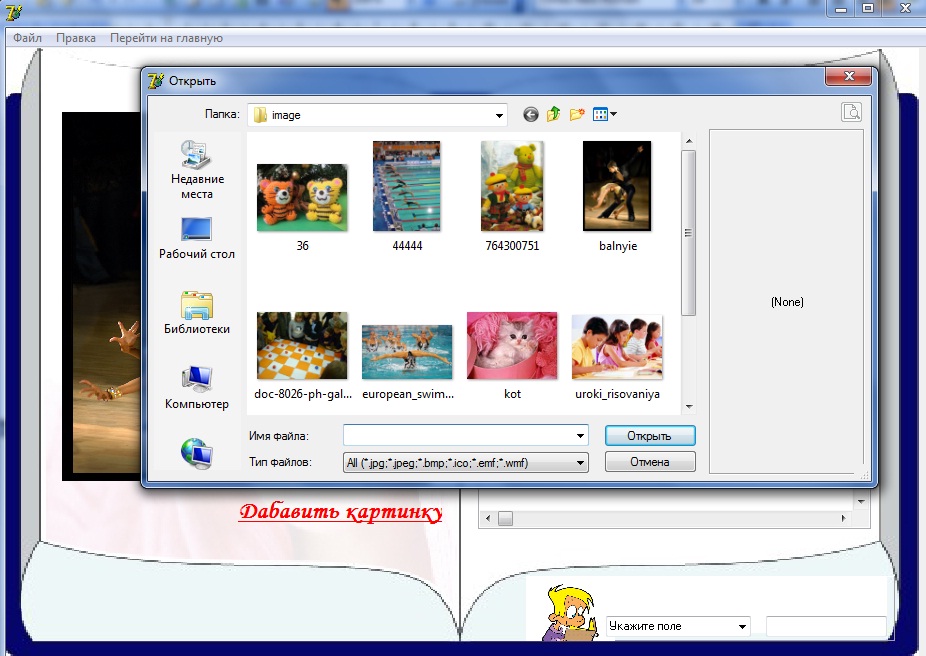Open the view menu dropdown arrow

pyautogui.click(x=614, y=115)
